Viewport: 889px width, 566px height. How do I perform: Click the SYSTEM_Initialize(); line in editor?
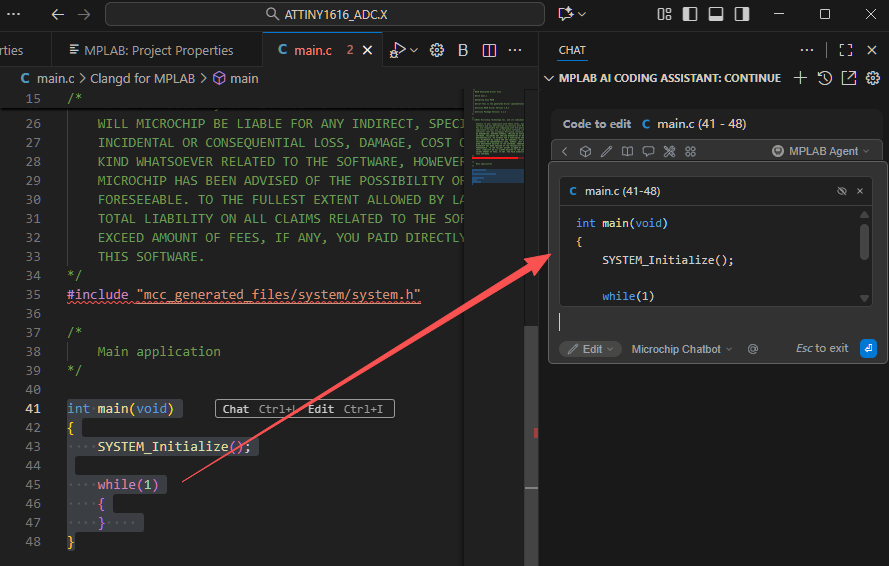click(173, 446)
